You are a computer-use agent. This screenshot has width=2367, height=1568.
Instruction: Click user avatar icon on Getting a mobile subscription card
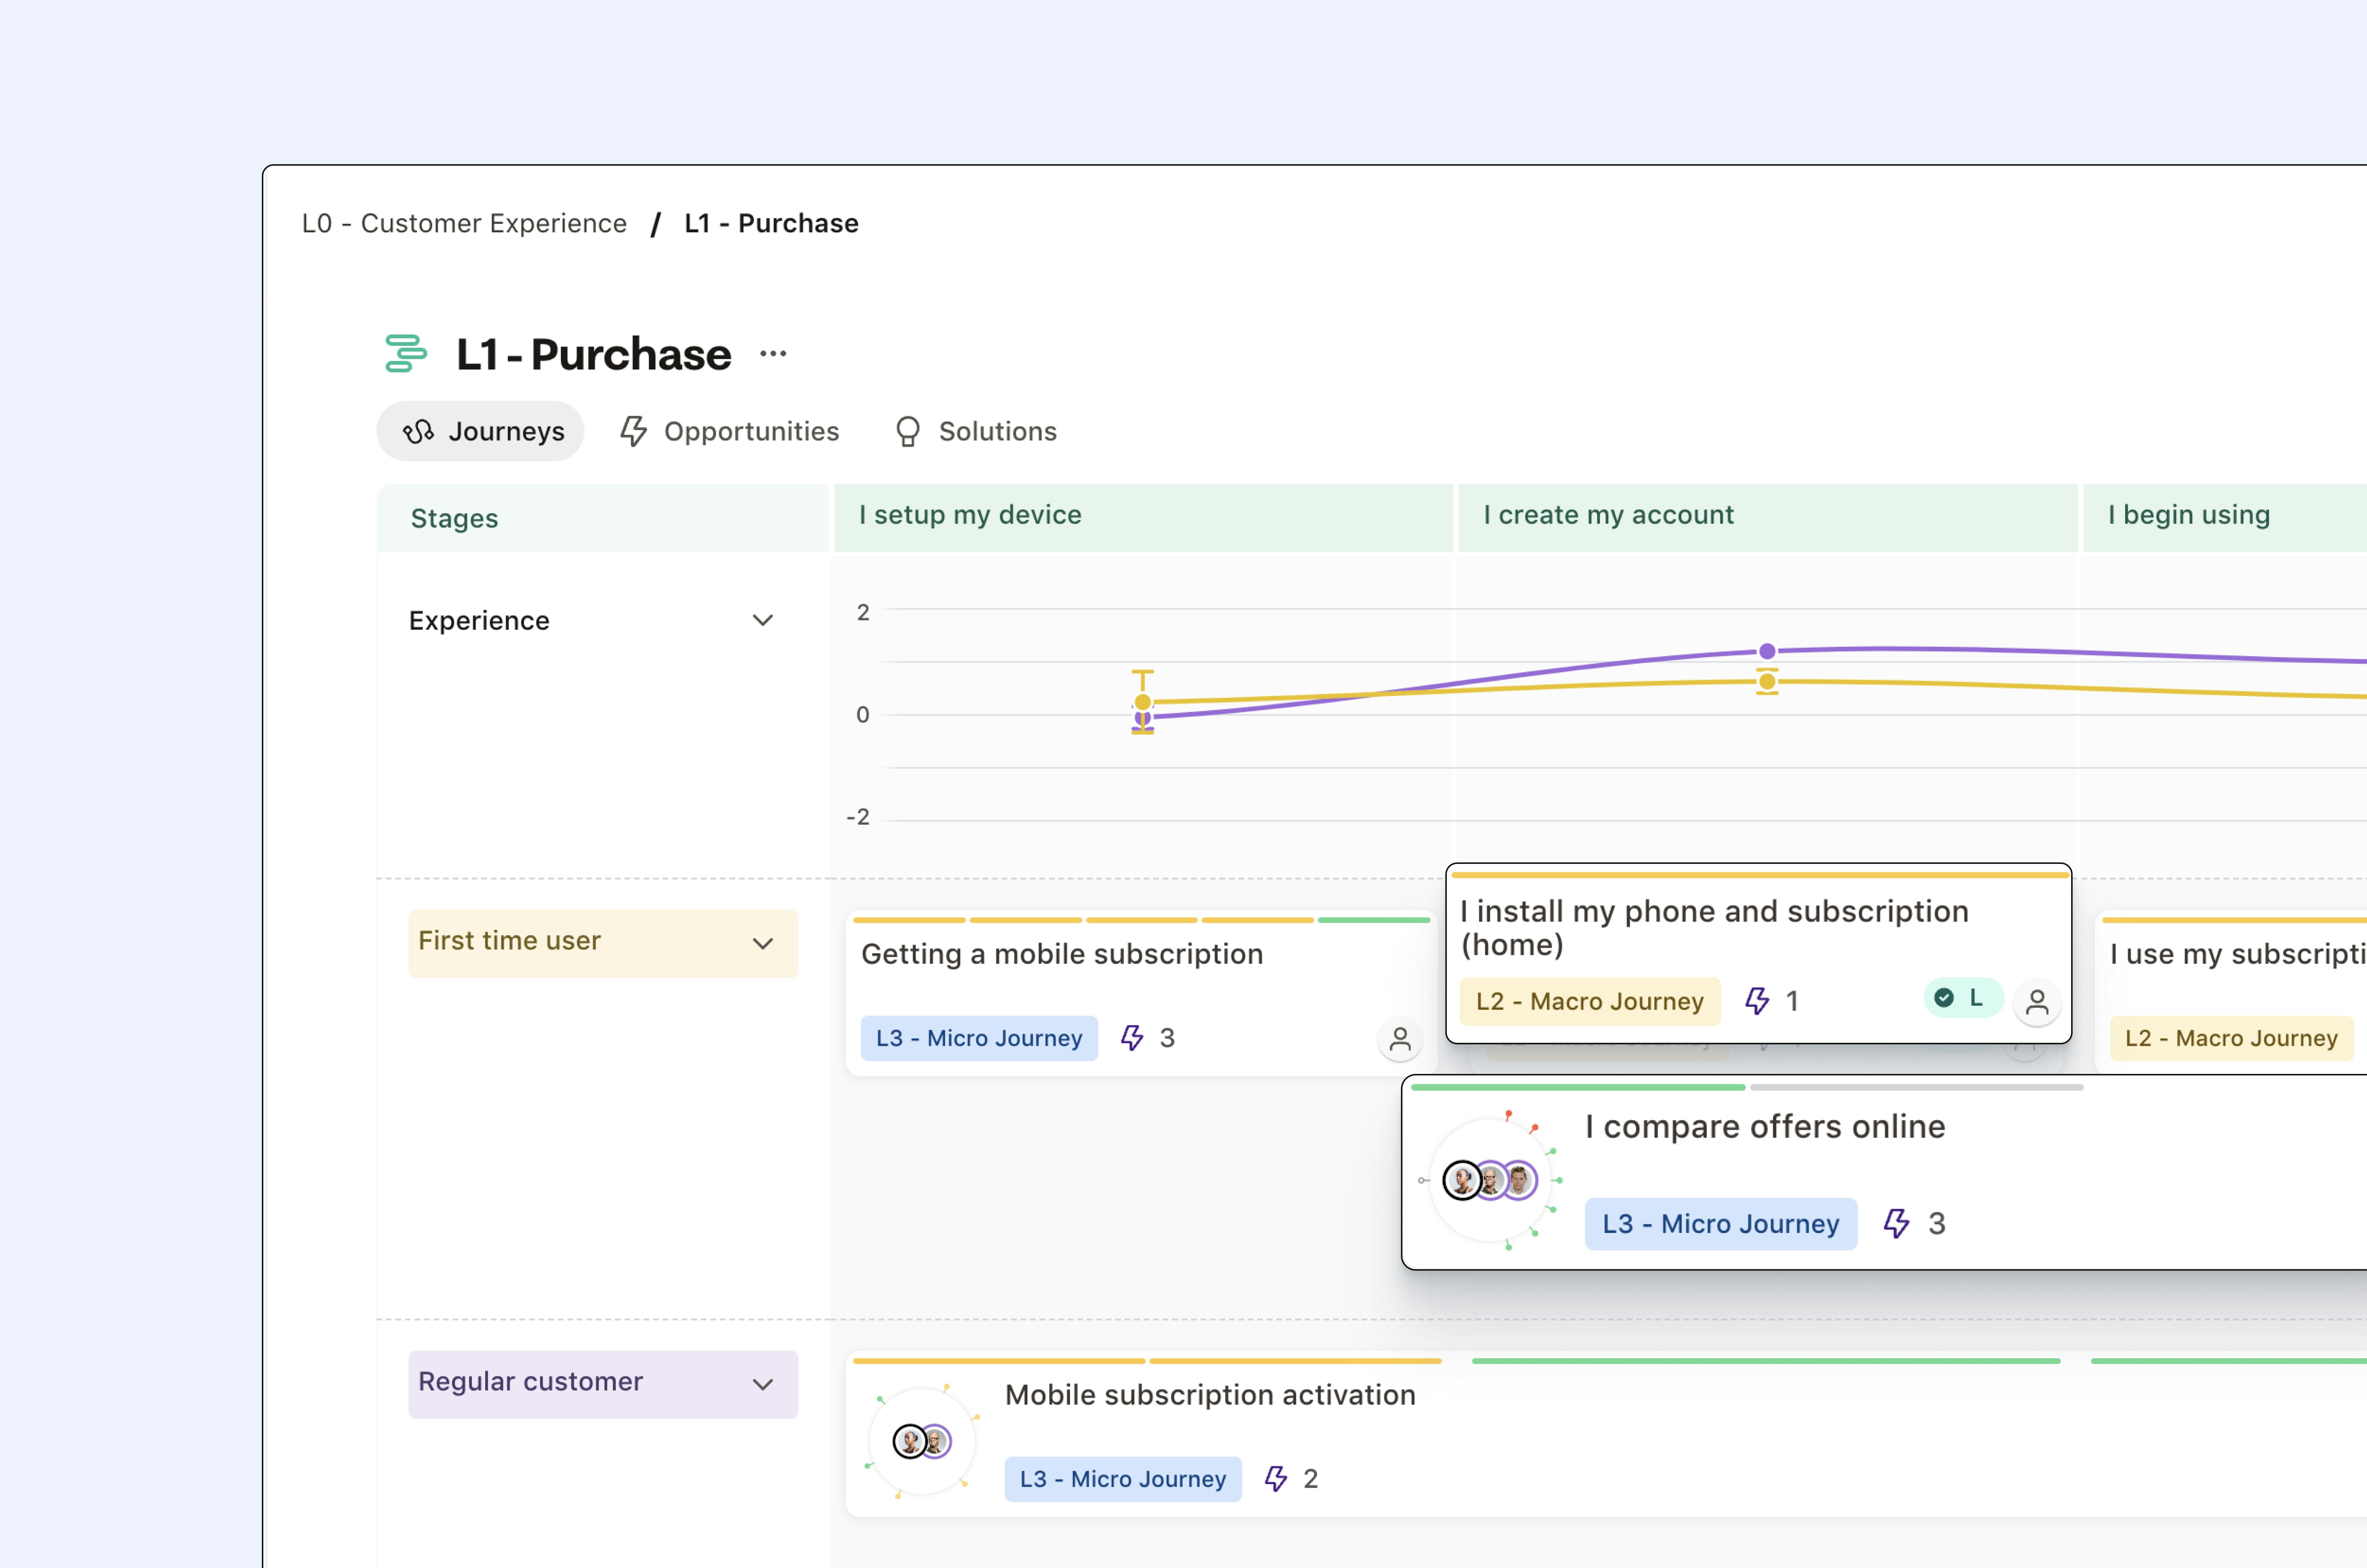point(1400,1040)
